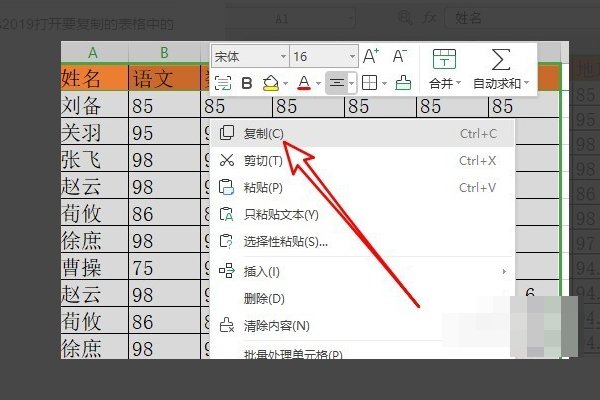Click the zoom magnifier icon near formula bar

click(x=405, y=18)
